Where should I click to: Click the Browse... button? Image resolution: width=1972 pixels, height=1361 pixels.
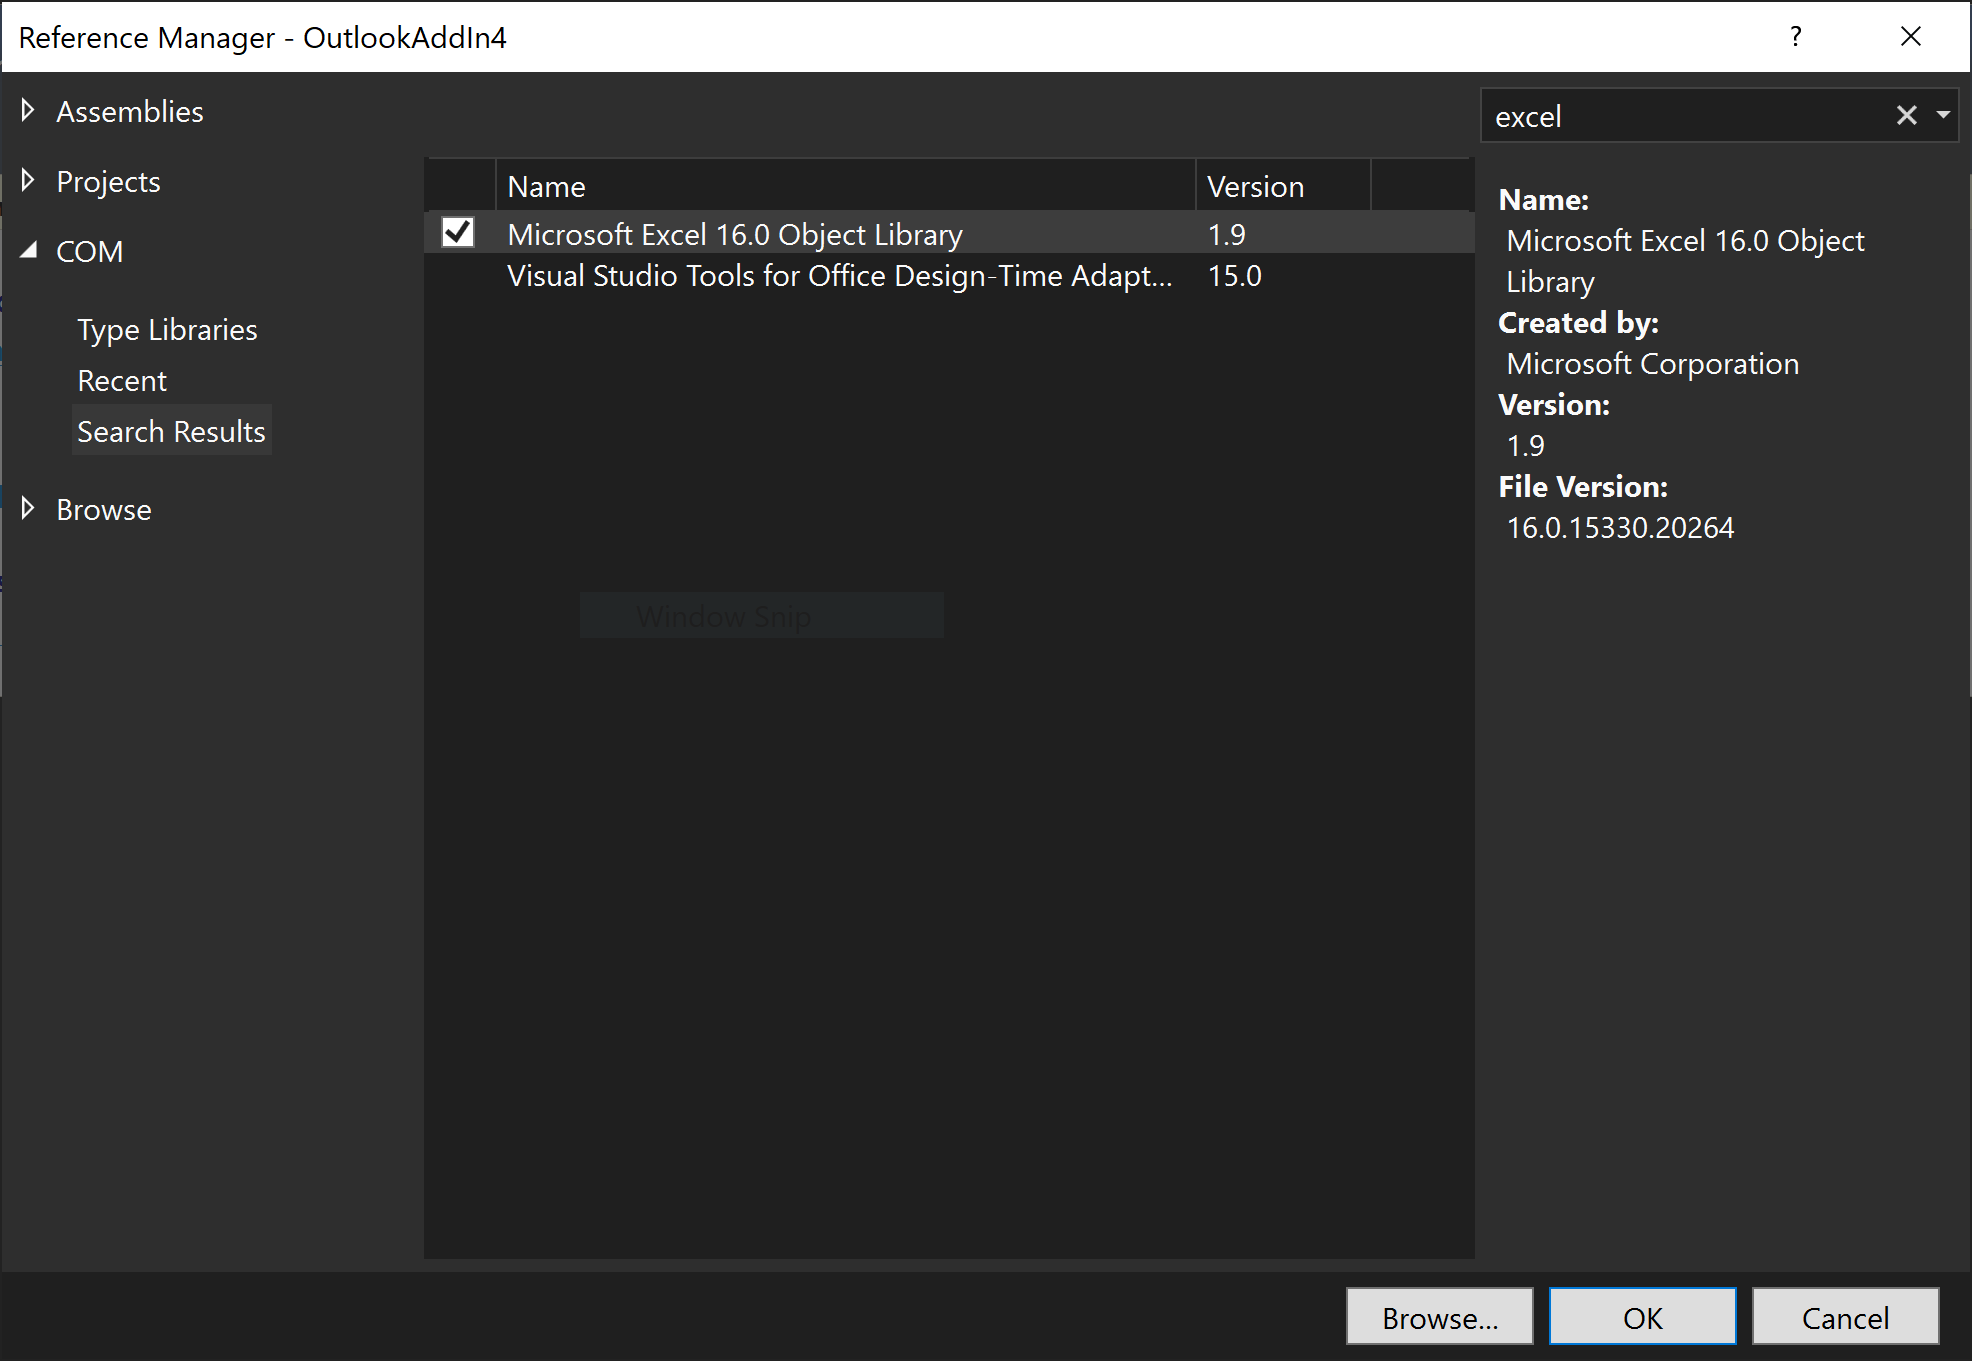[x=1439, y=1316]
